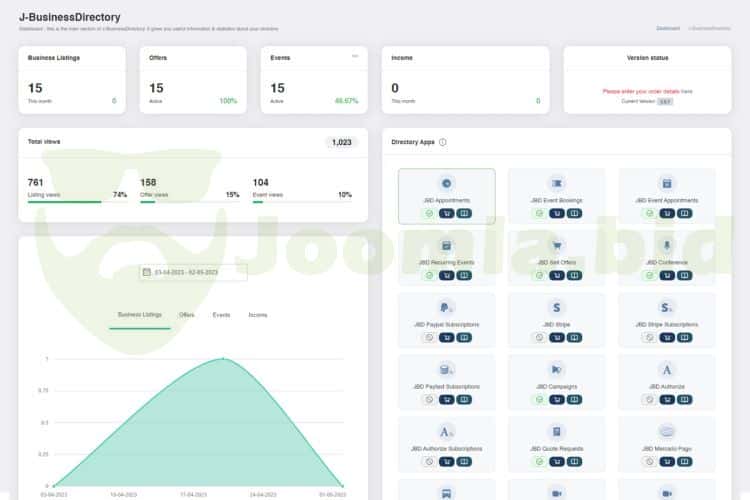Click the JBD Event Bookings ticket icon

(x=557, y=183)
